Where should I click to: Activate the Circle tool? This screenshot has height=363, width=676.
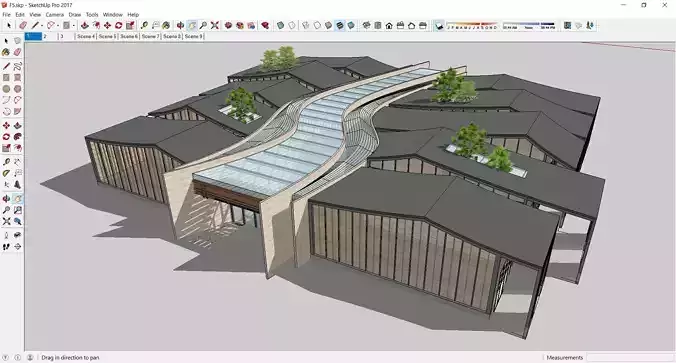pos(6,89)
